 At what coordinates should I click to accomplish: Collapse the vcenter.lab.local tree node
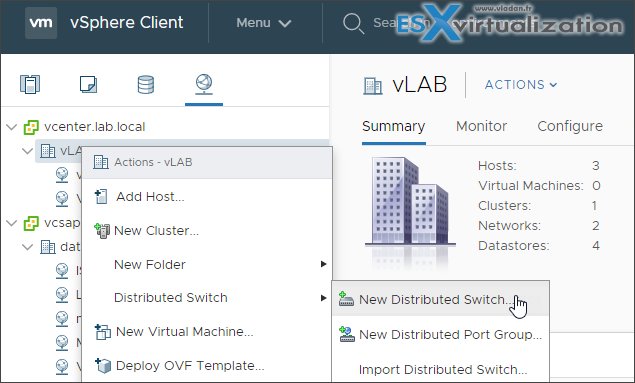(12, 127)
